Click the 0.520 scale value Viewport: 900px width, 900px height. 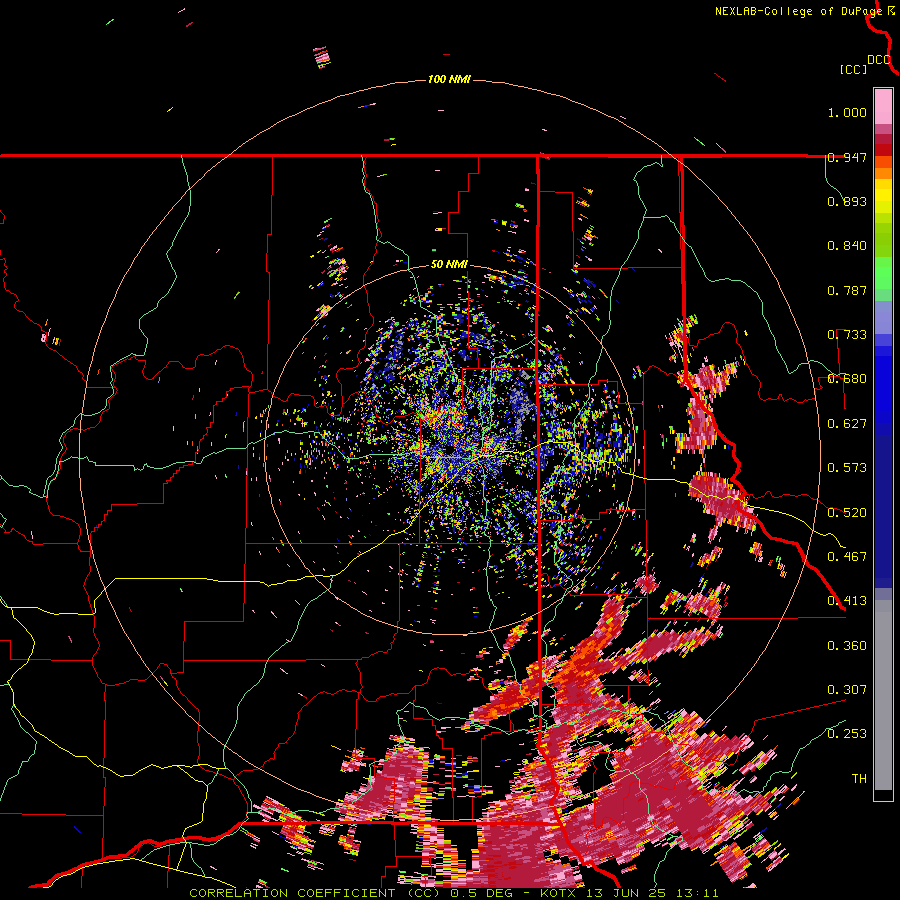point(847,513)
